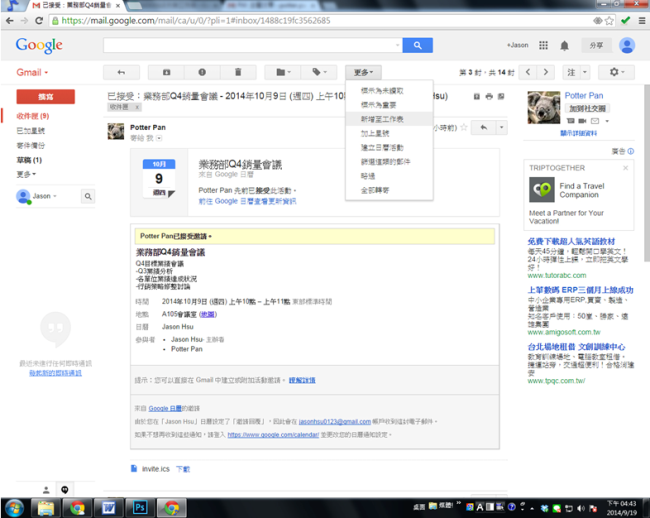Click the 加到社交圈 button

click(587, 109)
